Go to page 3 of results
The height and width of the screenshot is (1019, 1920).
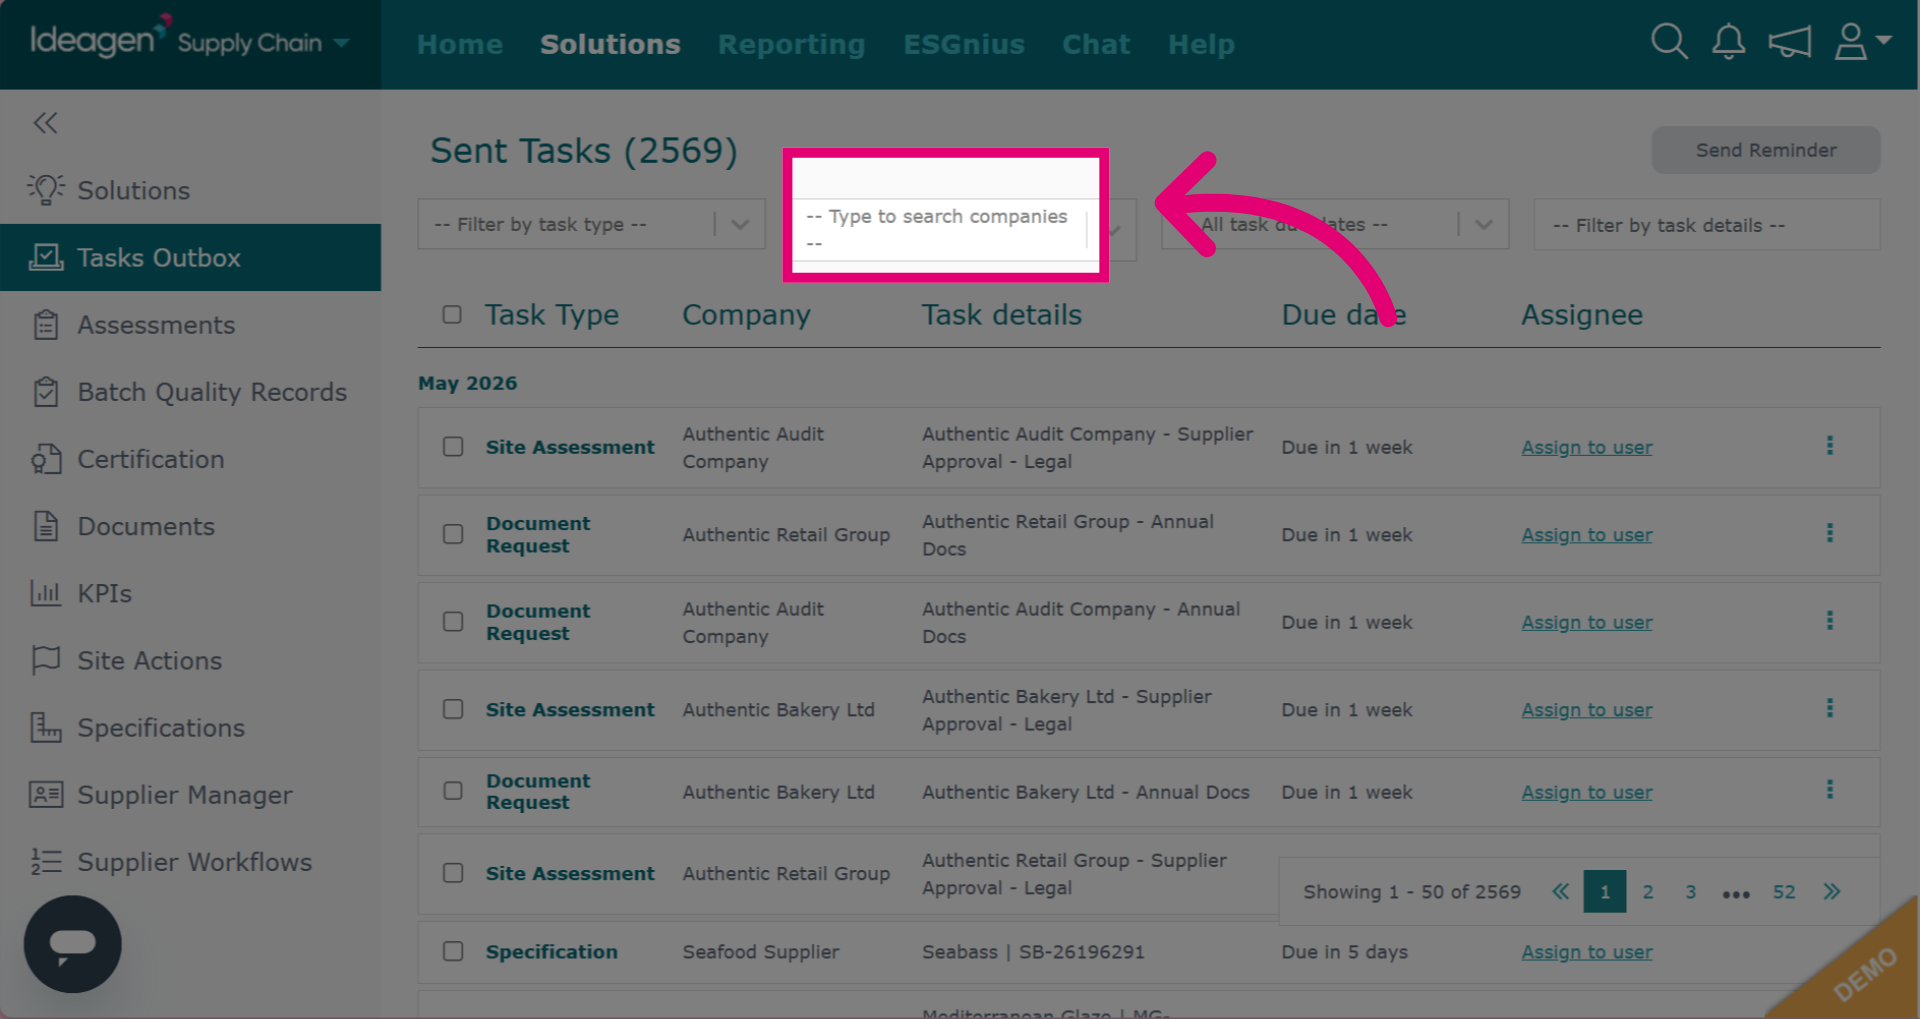tap(1691, 892)
